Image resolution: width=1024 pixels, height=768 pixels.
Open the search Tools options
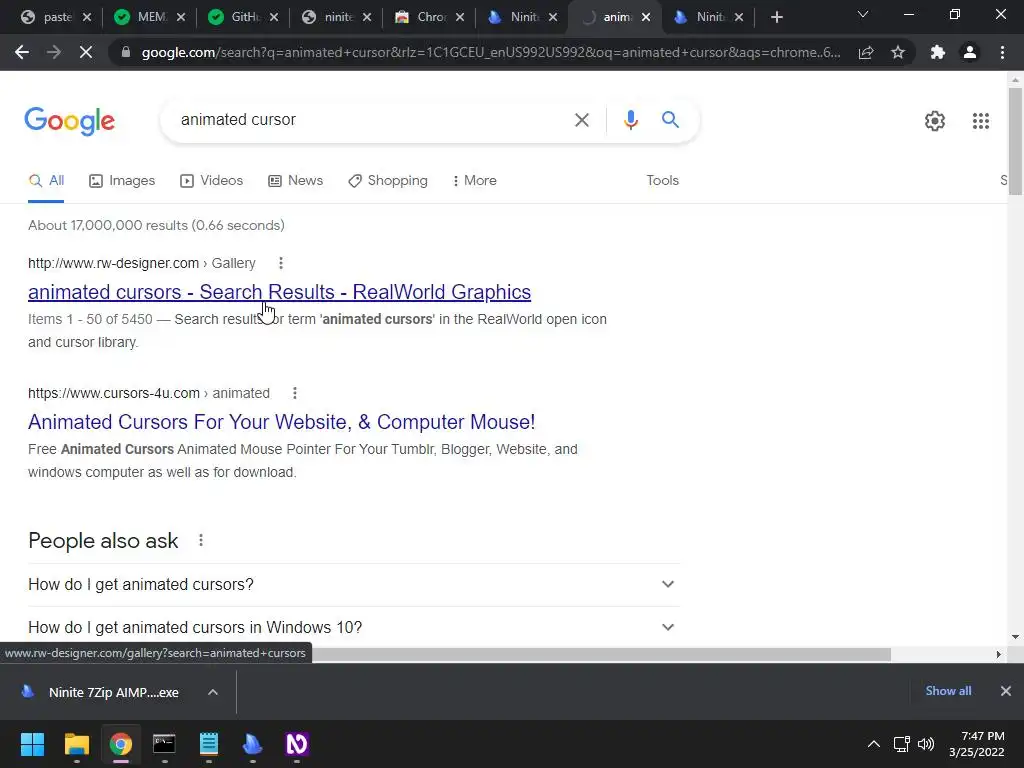tap(662, 181)
